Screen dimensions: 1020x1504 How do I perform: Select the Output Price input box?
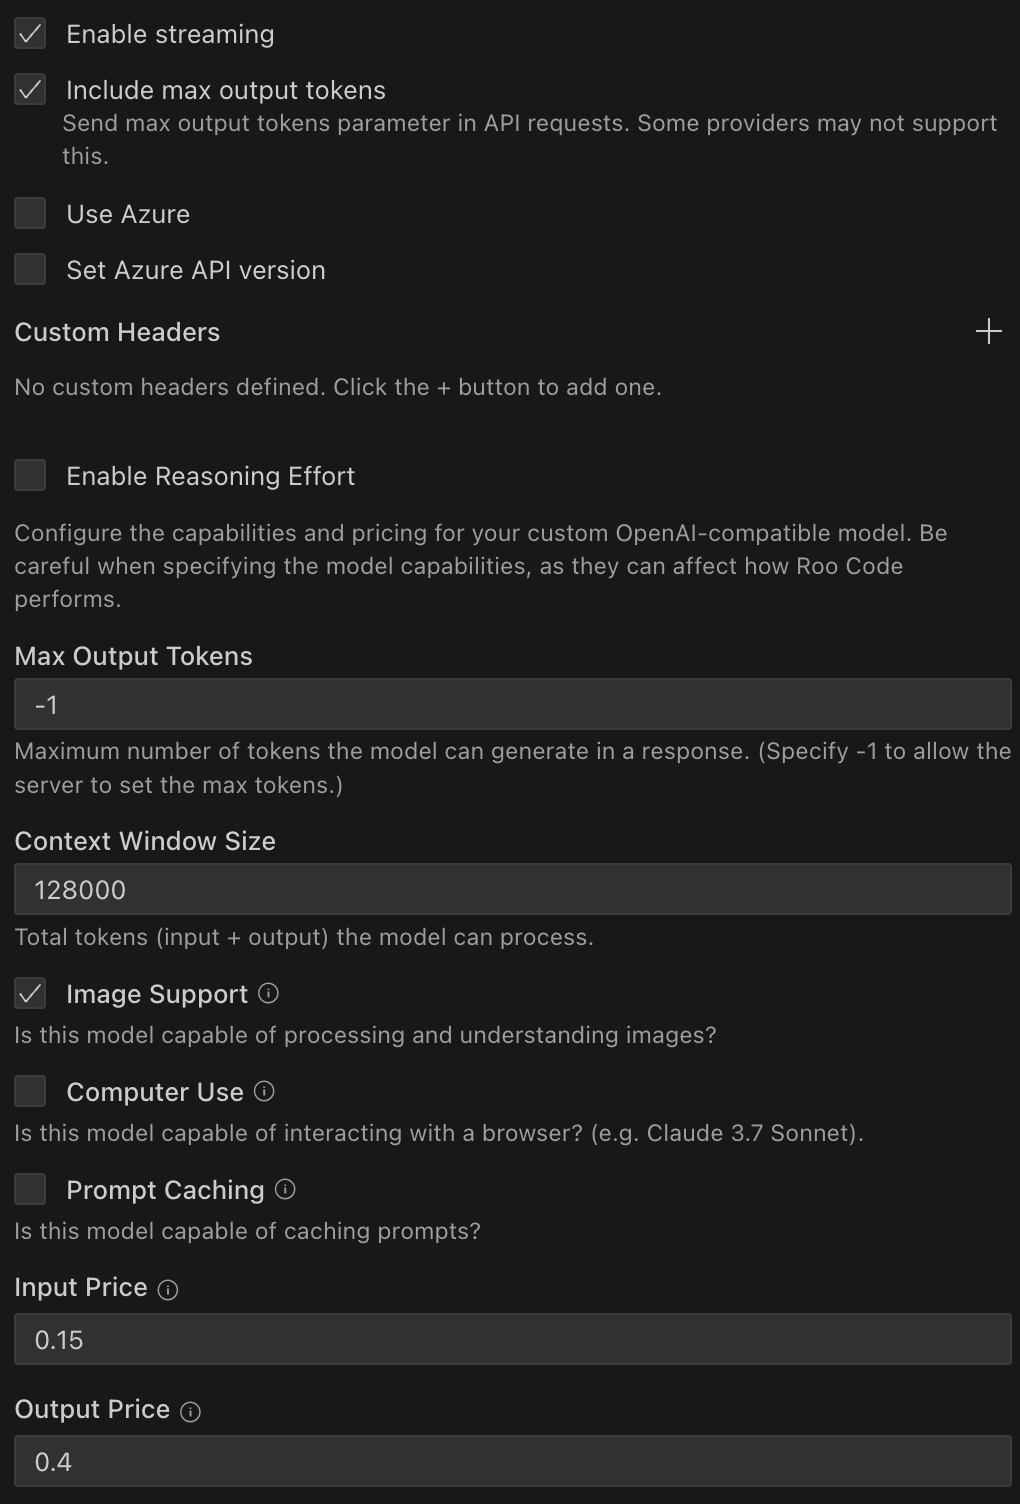point(512,1462)
